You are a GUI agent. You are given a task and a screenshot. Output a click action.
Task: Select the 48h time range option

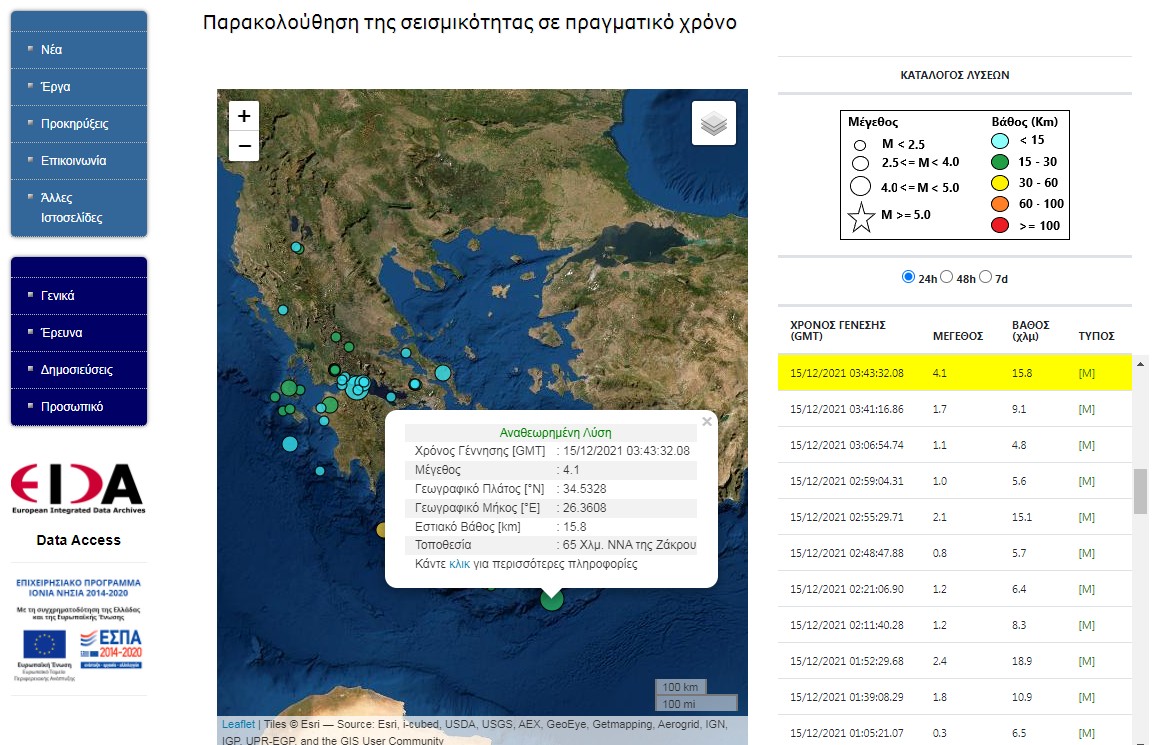pos(946,277)
